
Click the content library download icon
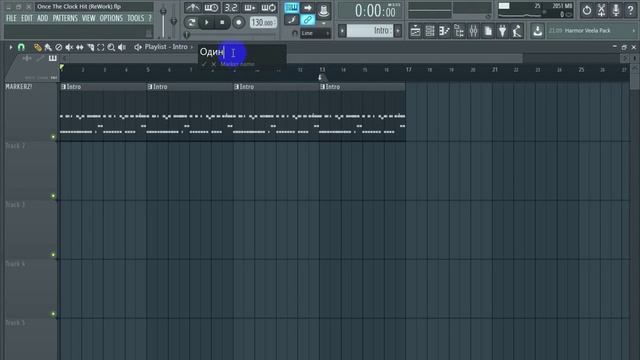click(x=538, y=31)
